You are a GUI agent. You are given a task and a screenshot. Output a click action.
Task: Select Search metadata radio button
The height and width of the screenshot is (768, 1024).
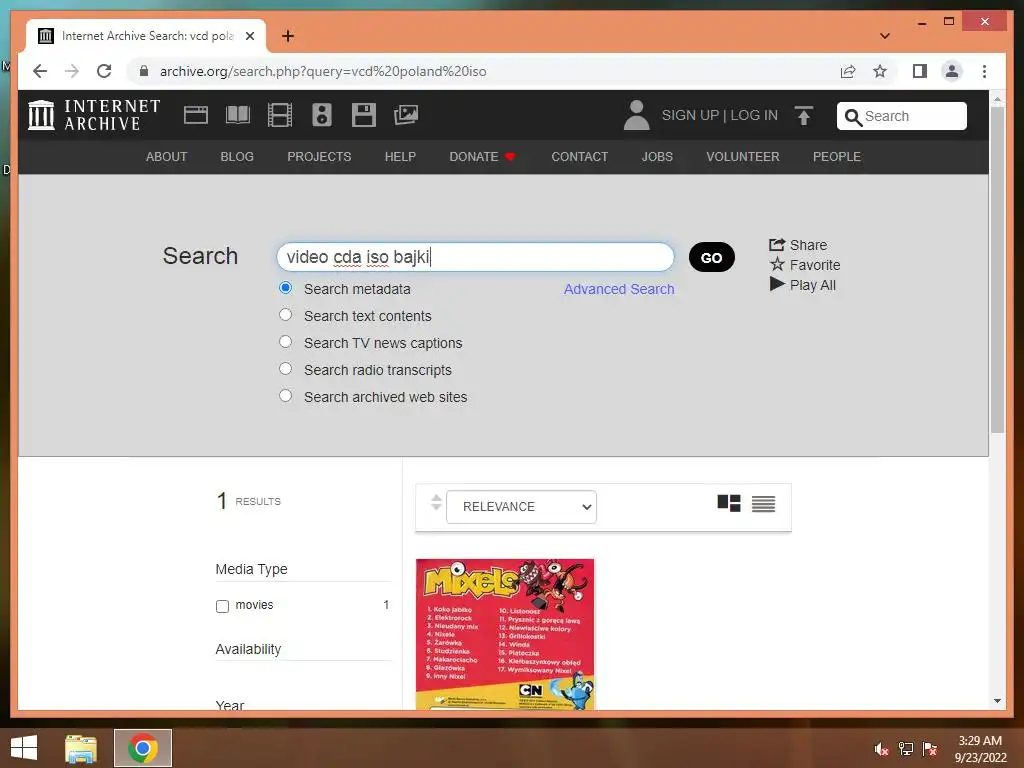pyautogui.click(x=285, y=287)
